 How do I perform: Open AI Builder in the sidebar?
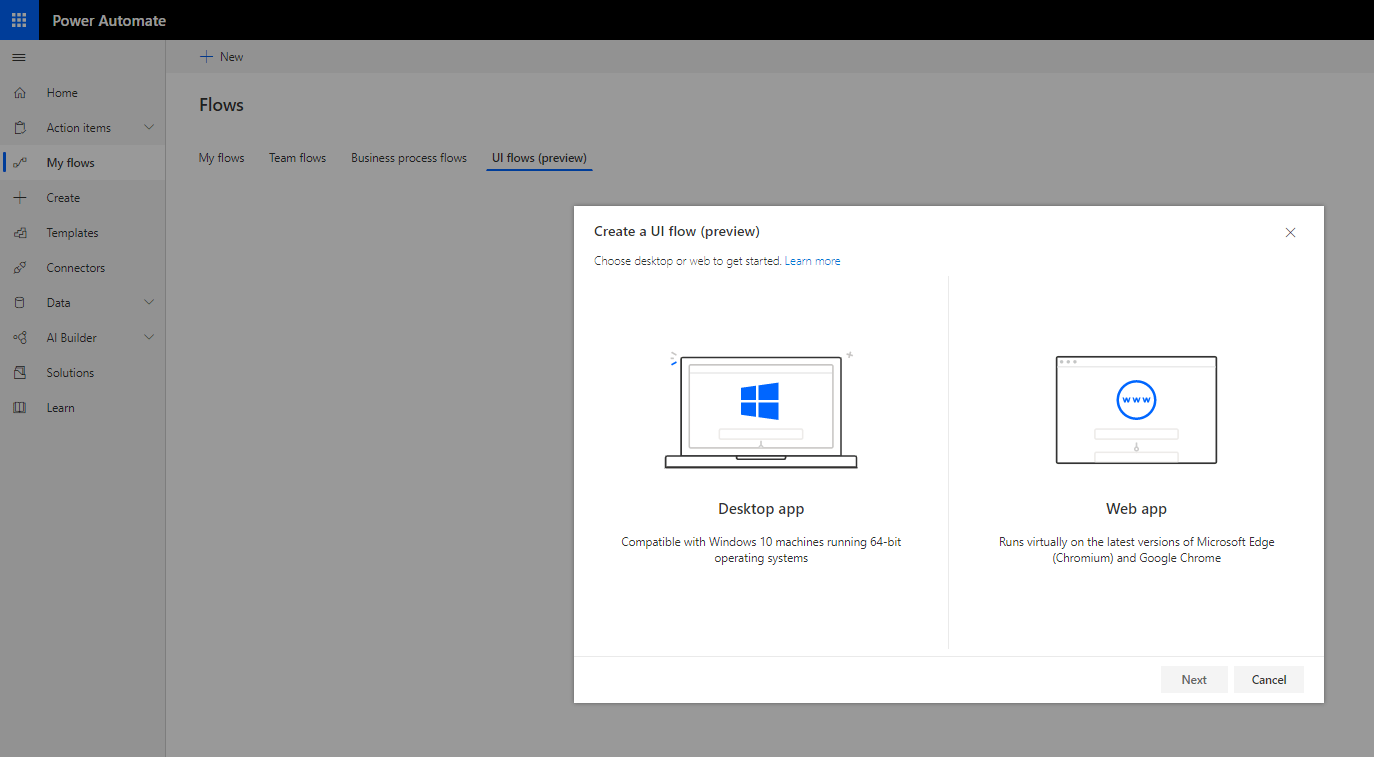point(72,338)
